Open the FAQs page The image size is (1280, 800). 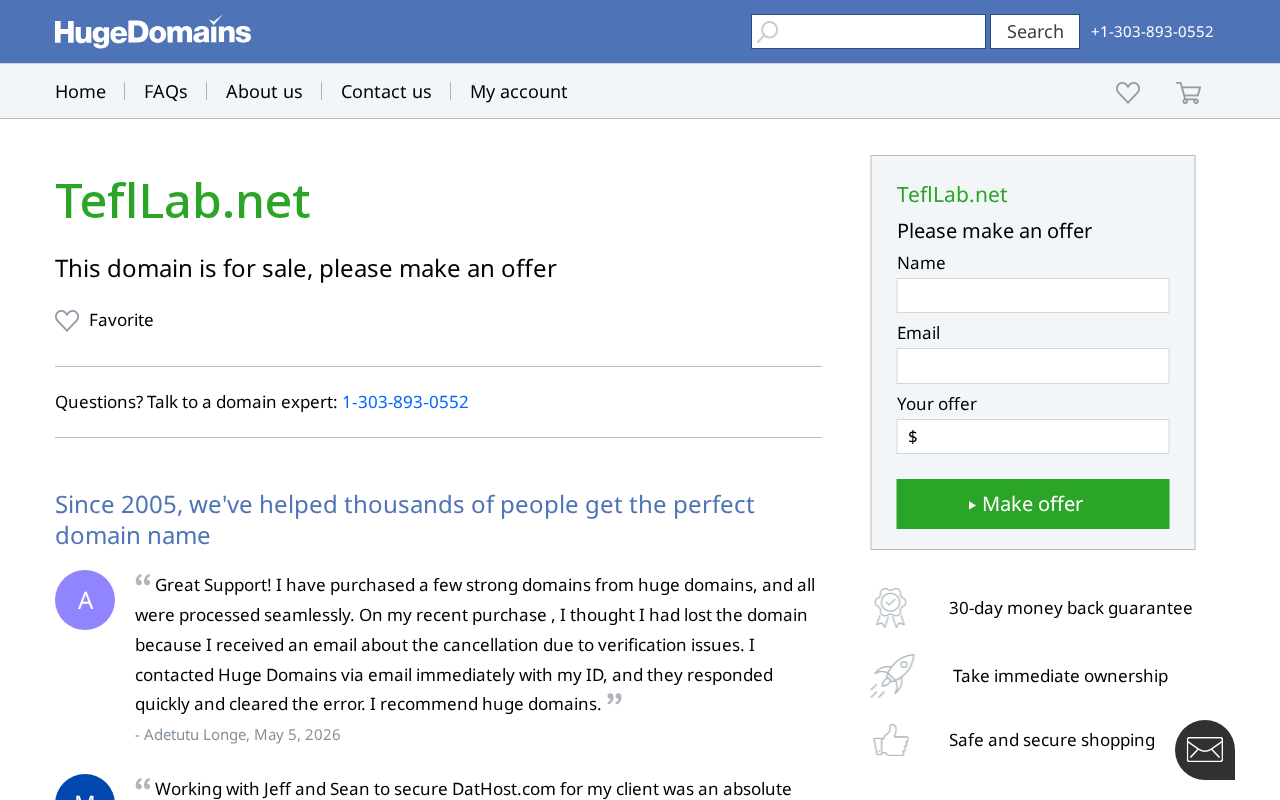point(166,91)
